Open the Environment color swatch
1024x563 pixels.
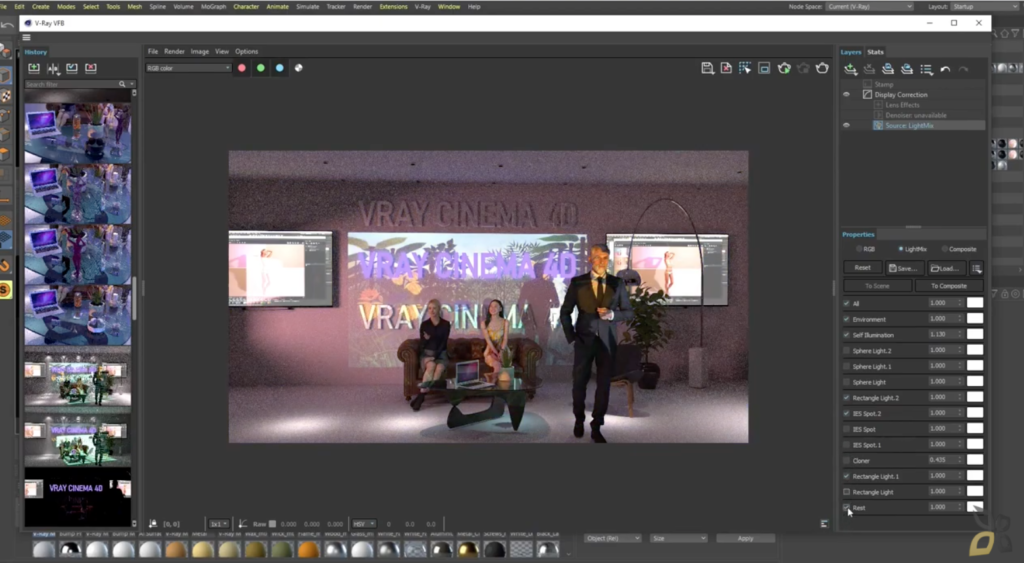tap(974, 319)
